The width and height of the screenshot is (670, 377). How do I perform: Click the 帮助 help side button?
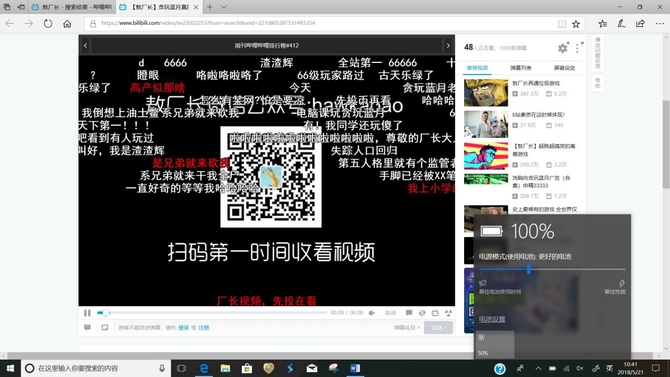(x=598, y=82)
